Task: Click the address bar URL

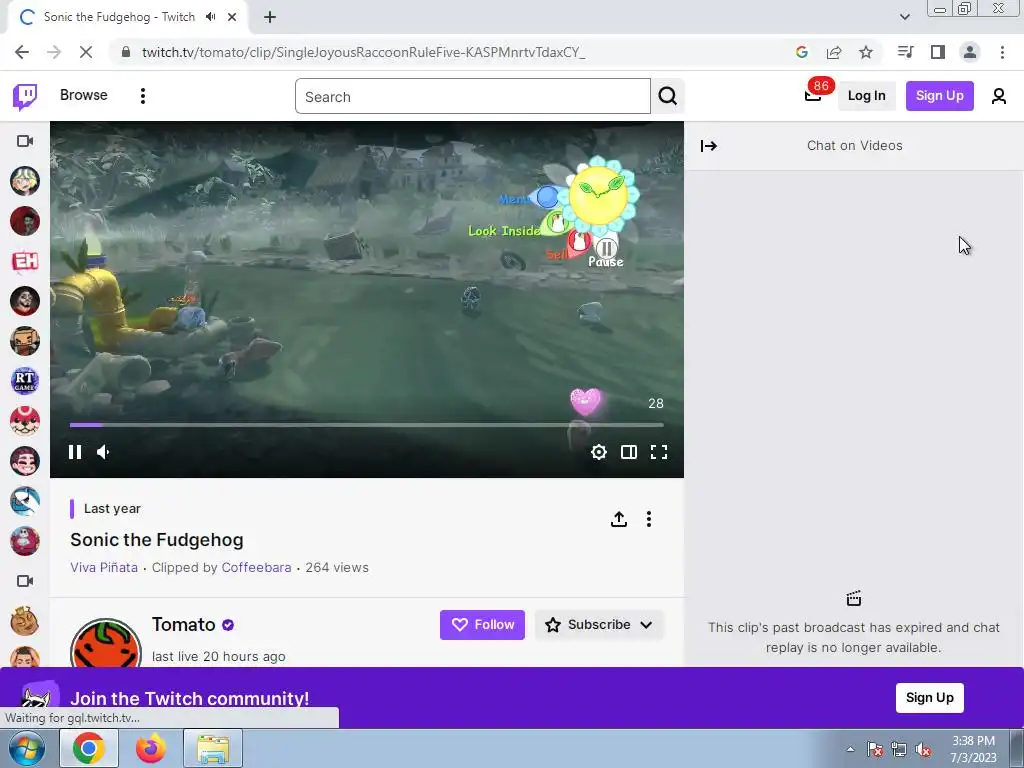Action: click(x=363, y=52)
